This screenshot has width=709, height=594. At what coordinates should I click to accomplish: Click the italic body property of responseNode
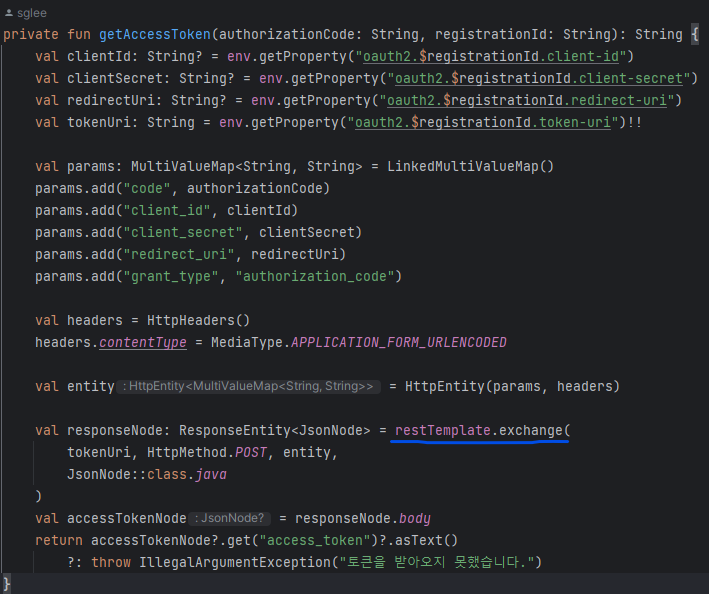coord(415,519)
